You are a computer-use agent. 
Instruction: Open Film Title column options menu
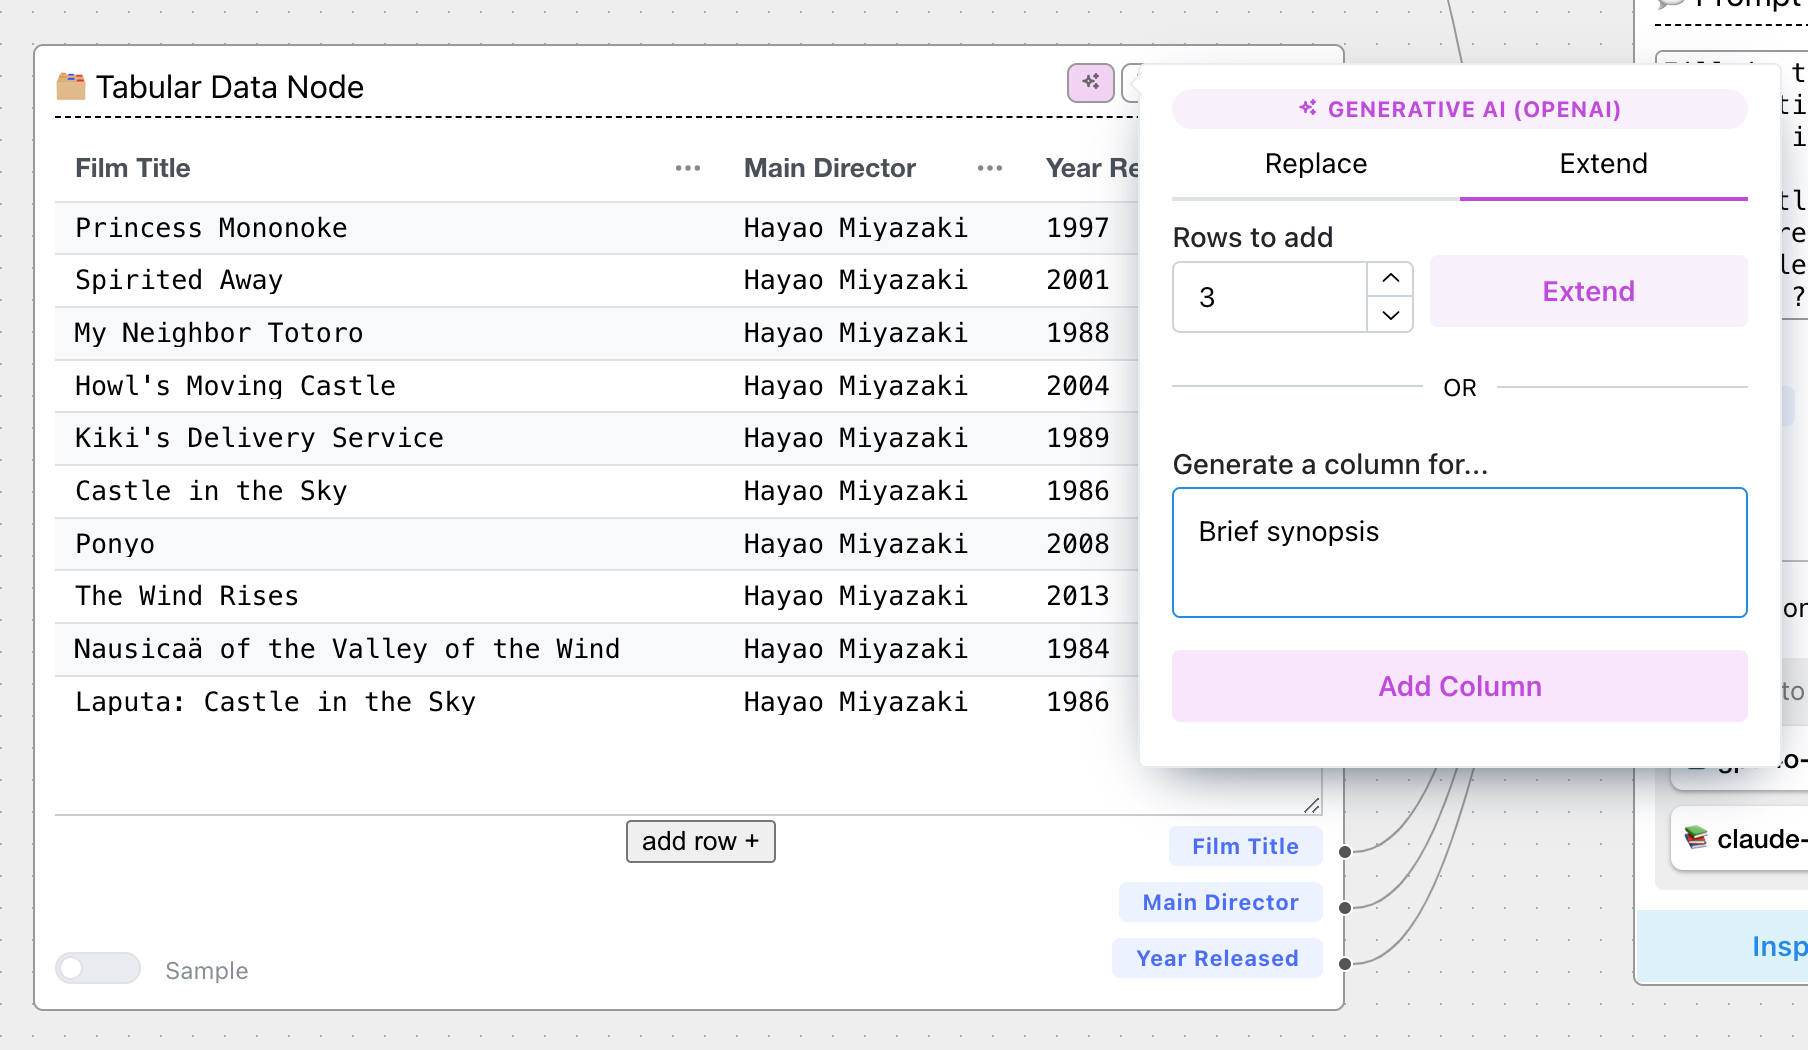[688, 168]
